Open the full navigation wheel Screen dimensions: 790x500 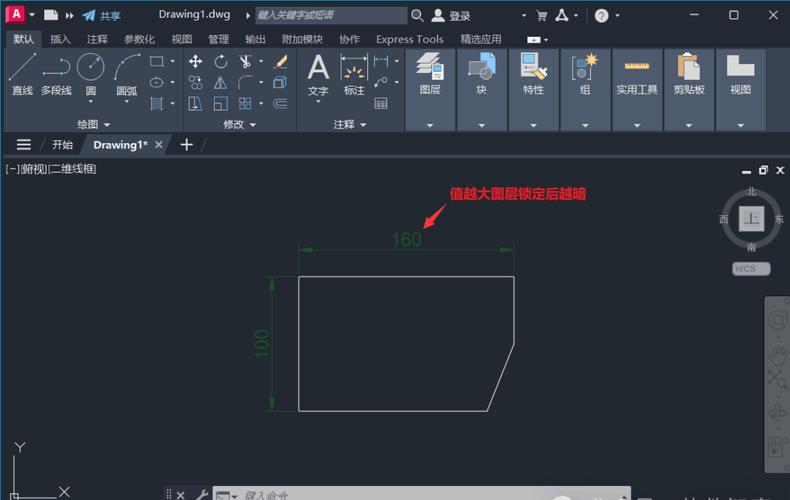click(778, 320)
